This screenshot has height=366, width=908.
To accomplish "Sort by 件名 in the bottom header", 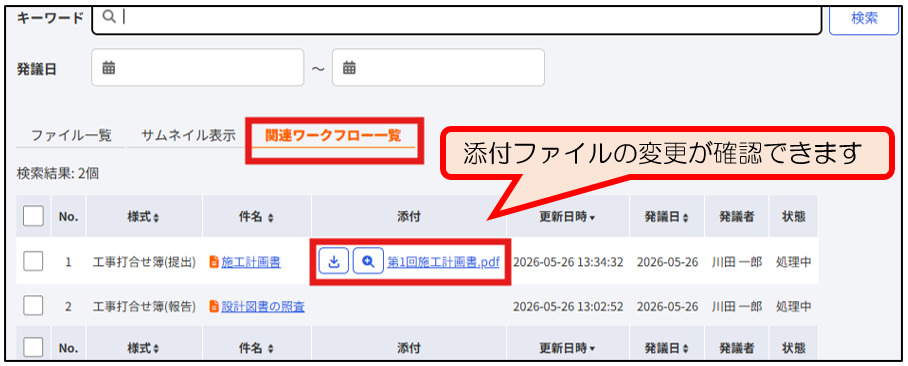I will pos(257,347).
